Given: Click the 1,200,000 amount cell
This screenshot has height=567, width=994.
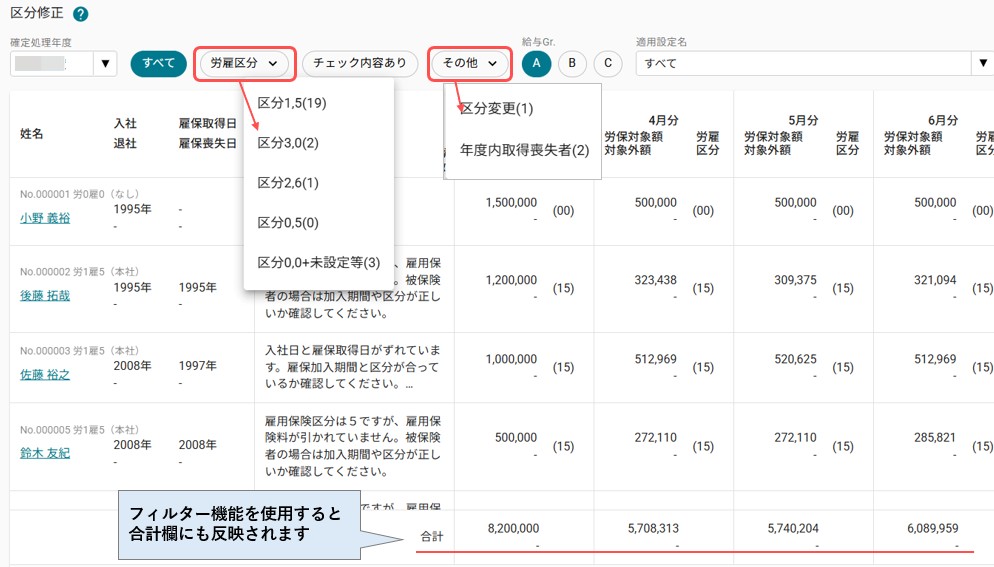Looking at the screenshot, I should [x=511, y=280].
